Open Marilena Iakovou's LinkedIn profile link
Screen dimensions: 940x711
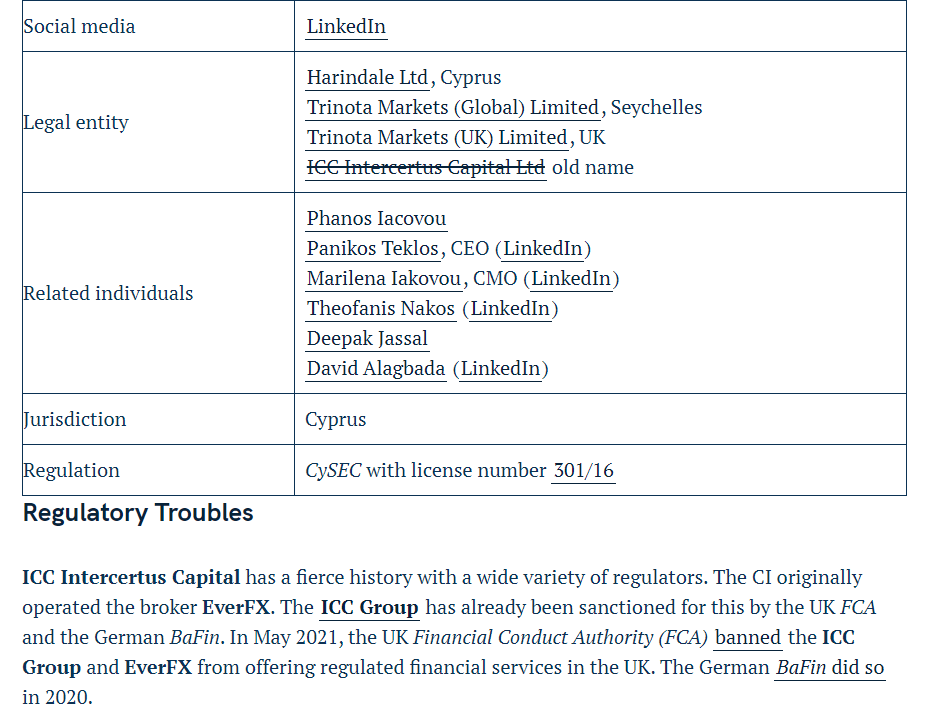(571, 279)
